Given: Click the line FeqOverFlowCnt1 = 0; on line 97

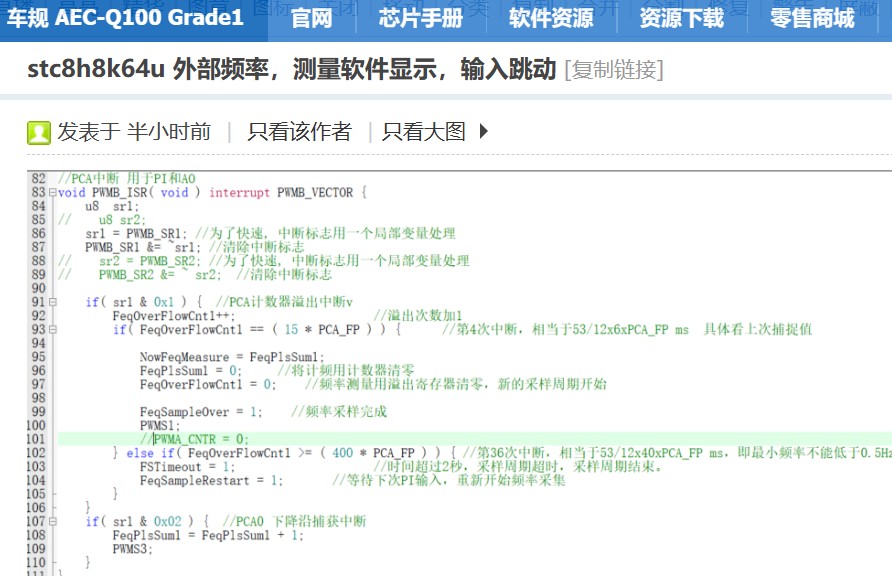Looking at the screenshot, I should pyautogui.click(x=208, y=384).
